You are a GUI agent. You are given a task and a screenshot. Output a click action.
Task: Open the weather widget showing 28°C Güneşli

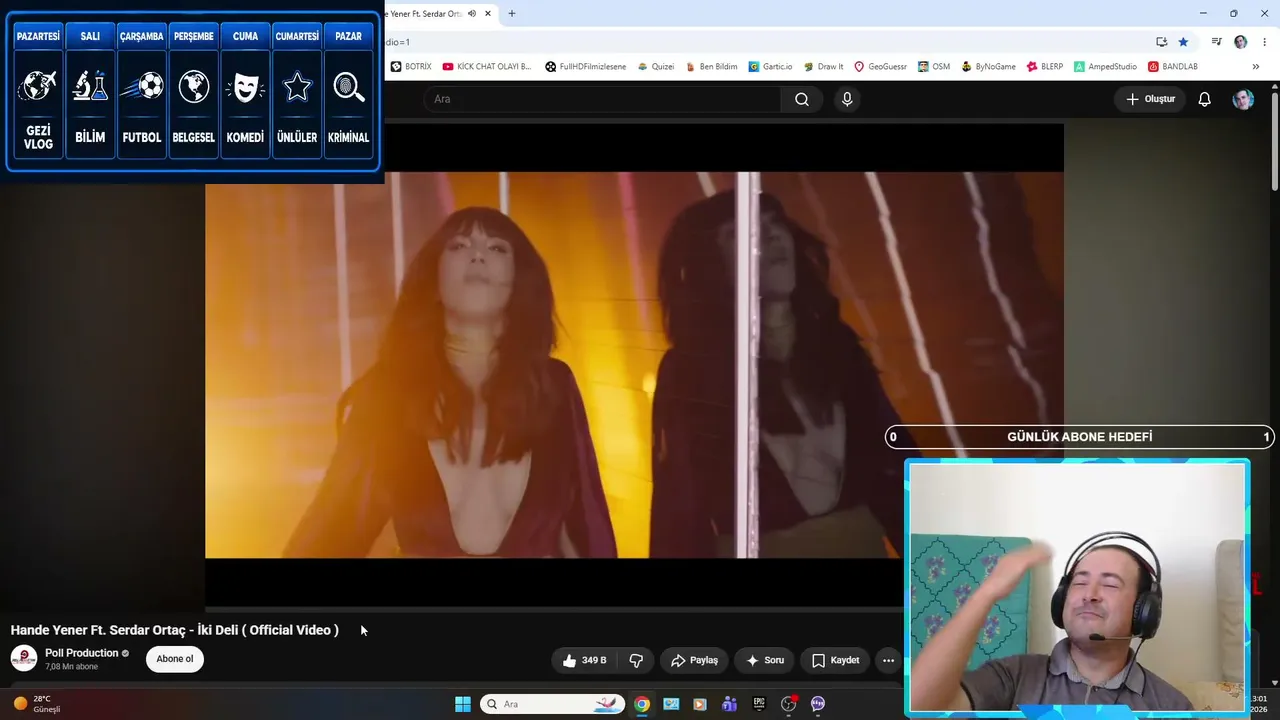point(38,704)
